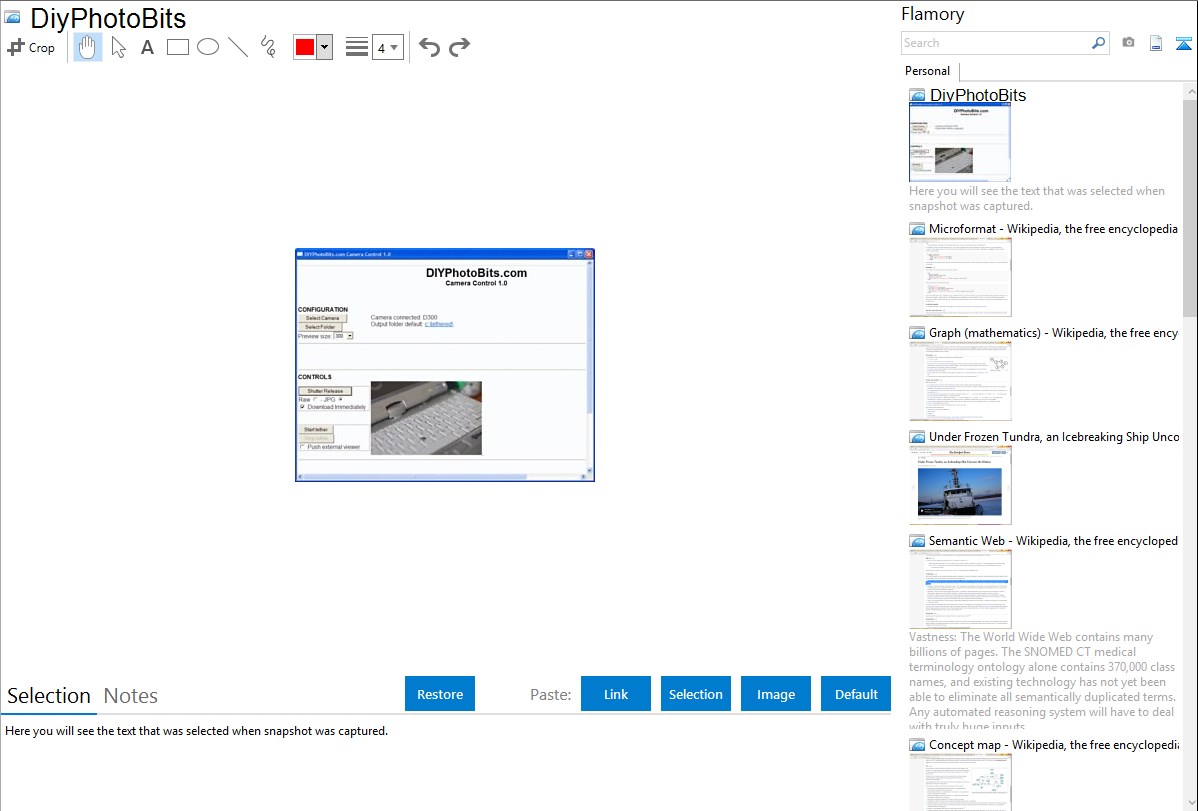Click icon beside Under Frozen Tundra entry
The image size is (1198, 811).
918,437
